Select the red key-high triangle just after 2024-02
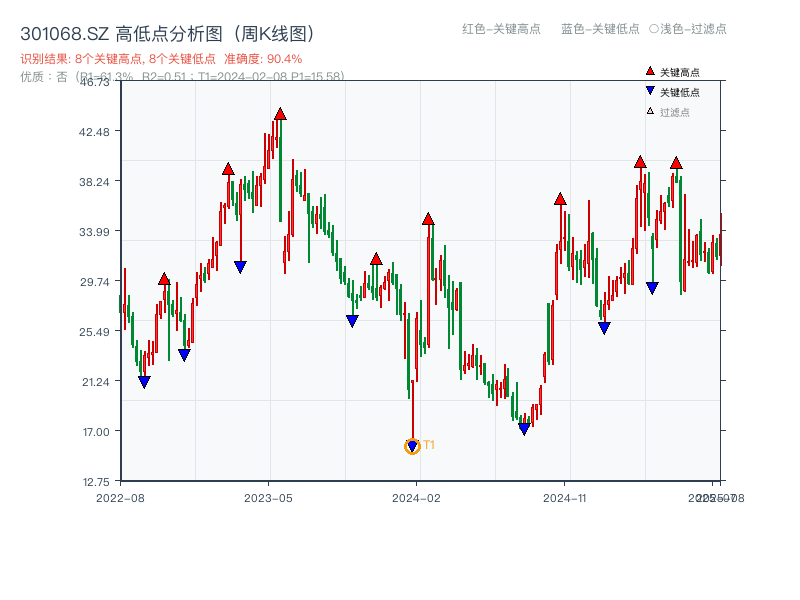This screenshot has height=600, width=800. tap(428, 219)
